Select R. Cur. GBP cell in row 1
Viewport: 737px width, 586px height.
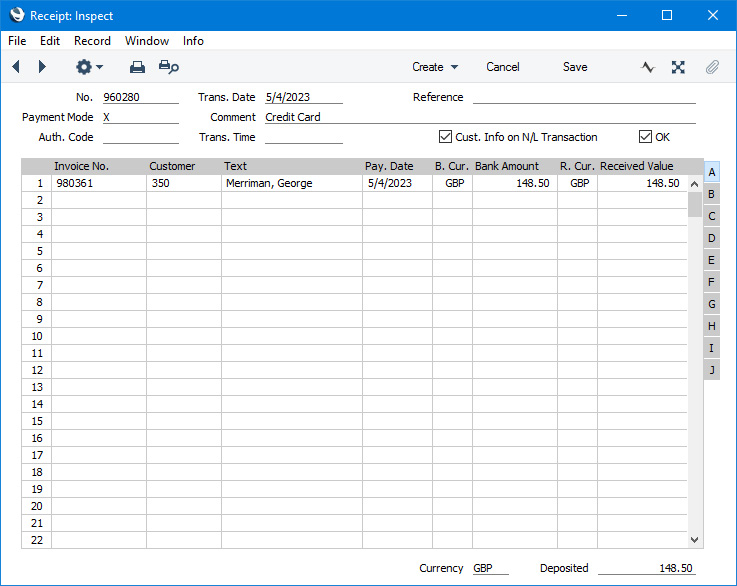pyautogui.click(x=577, y=183)
